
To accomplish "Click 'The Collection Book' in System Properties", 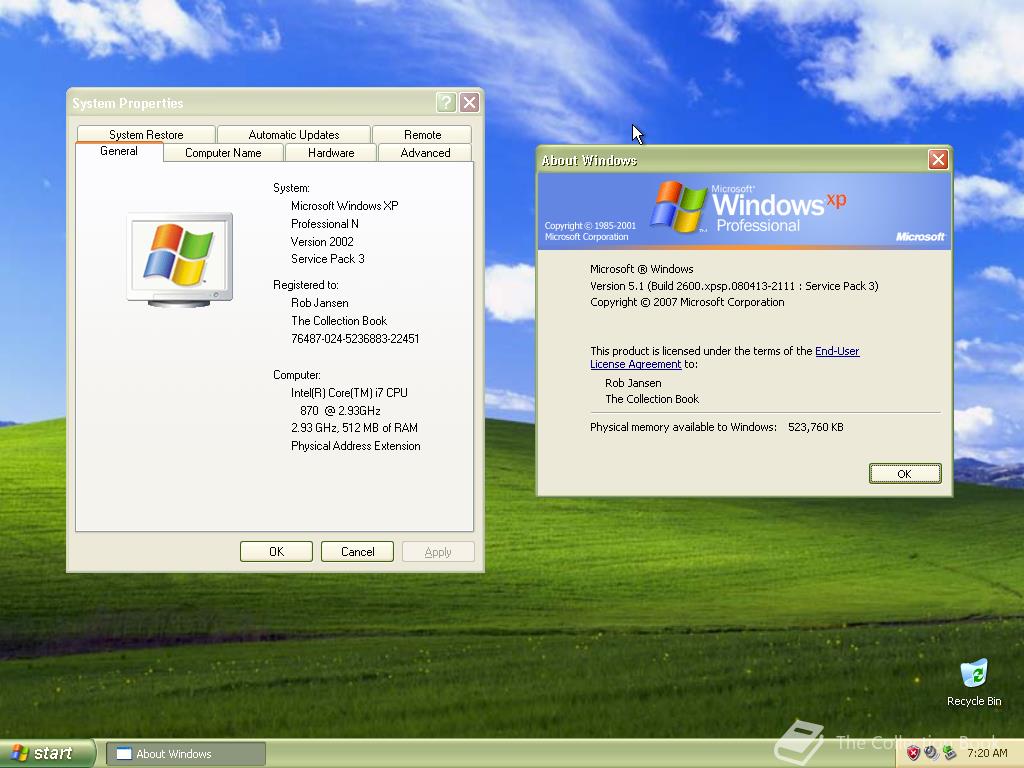I will tap(339, 321).
